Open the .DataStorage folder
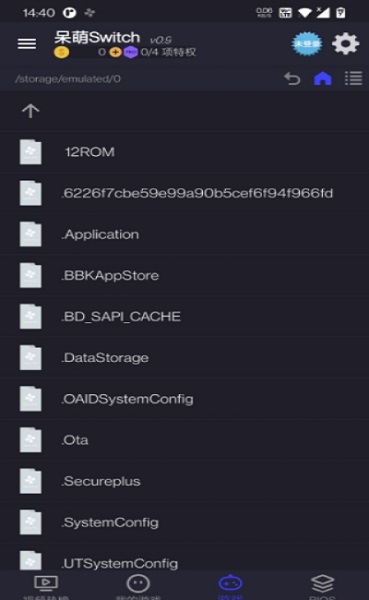369x600 pixels. 184,358
